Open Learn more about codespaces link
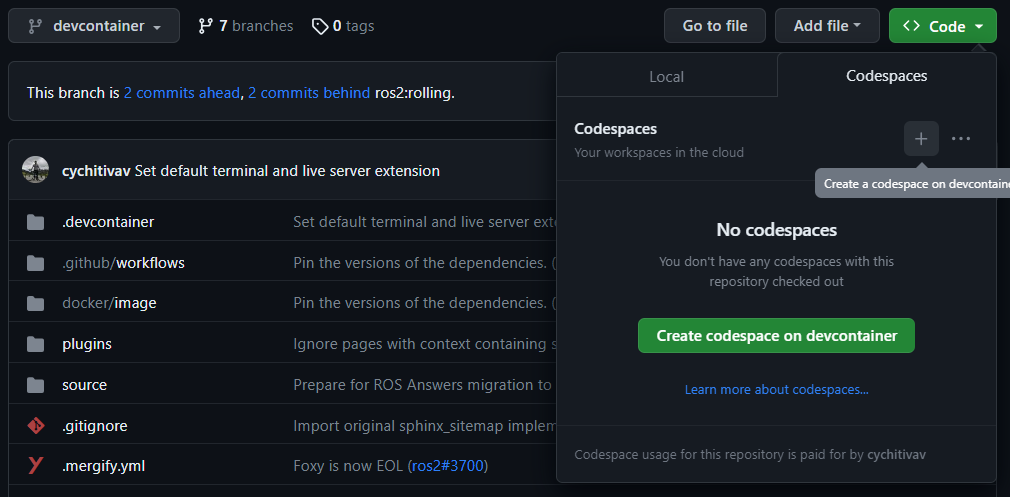 tap(776, 389)
